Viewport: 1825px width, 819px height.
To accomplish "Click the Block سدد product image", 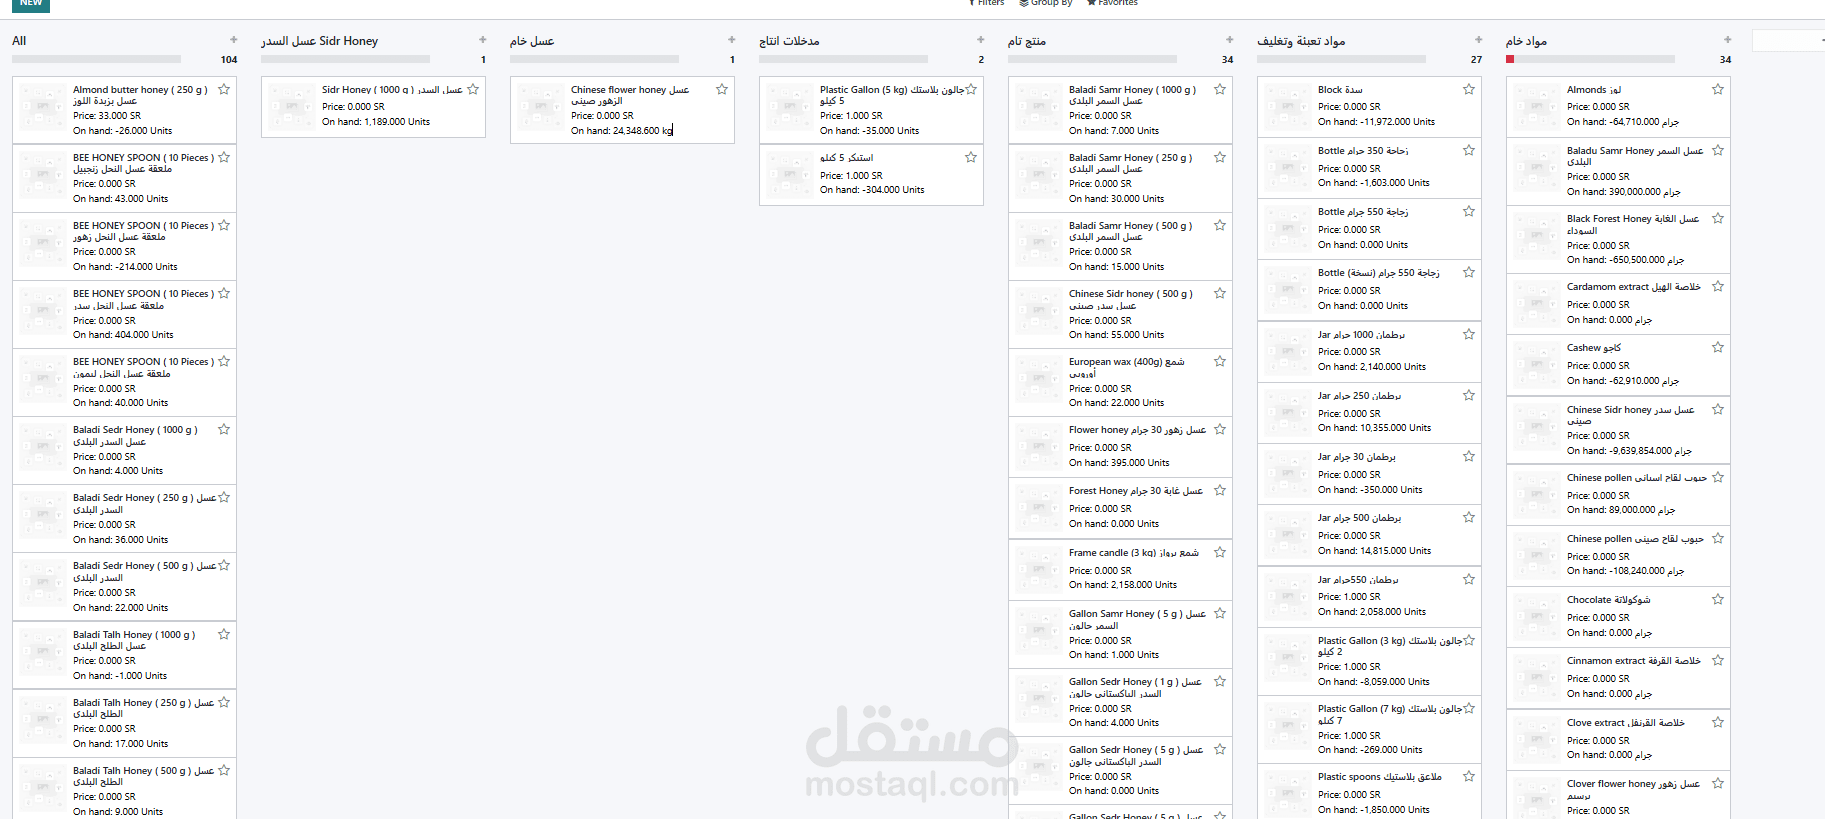I will [x=1288, y=106].
